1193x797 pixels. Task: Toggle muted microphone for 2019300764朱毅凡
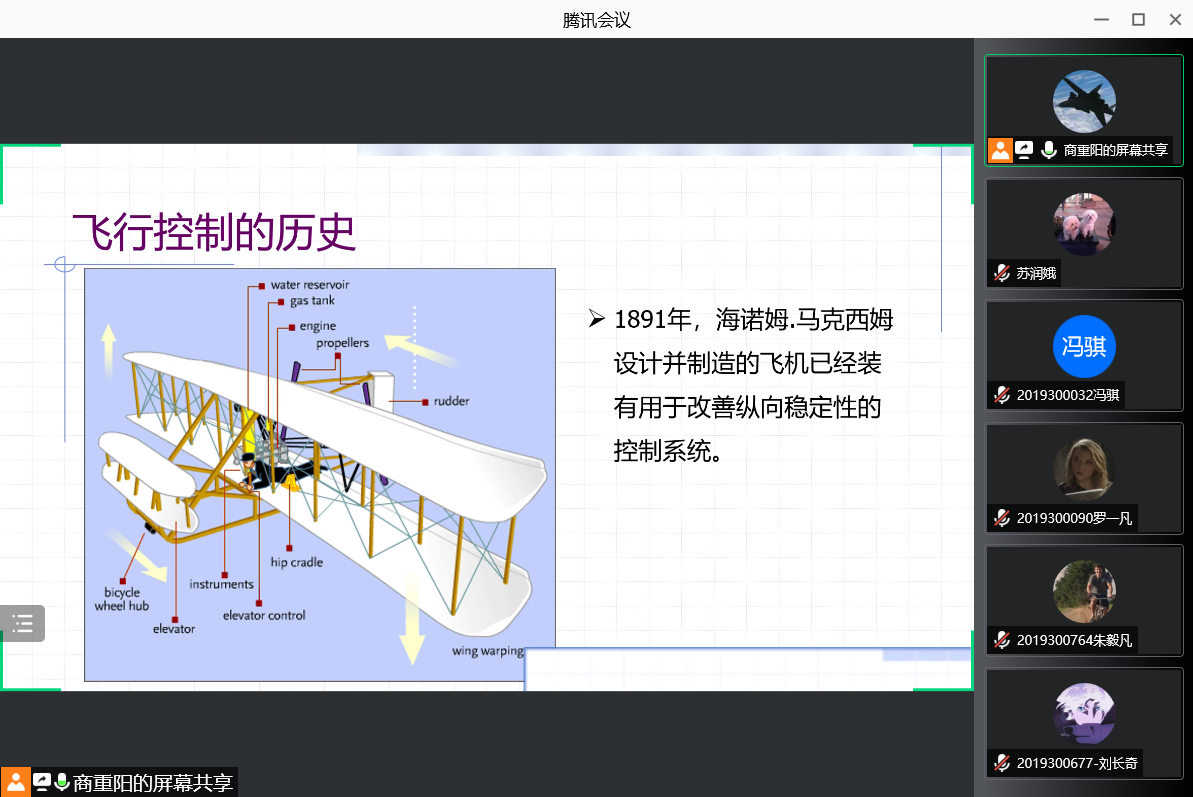1002,640
